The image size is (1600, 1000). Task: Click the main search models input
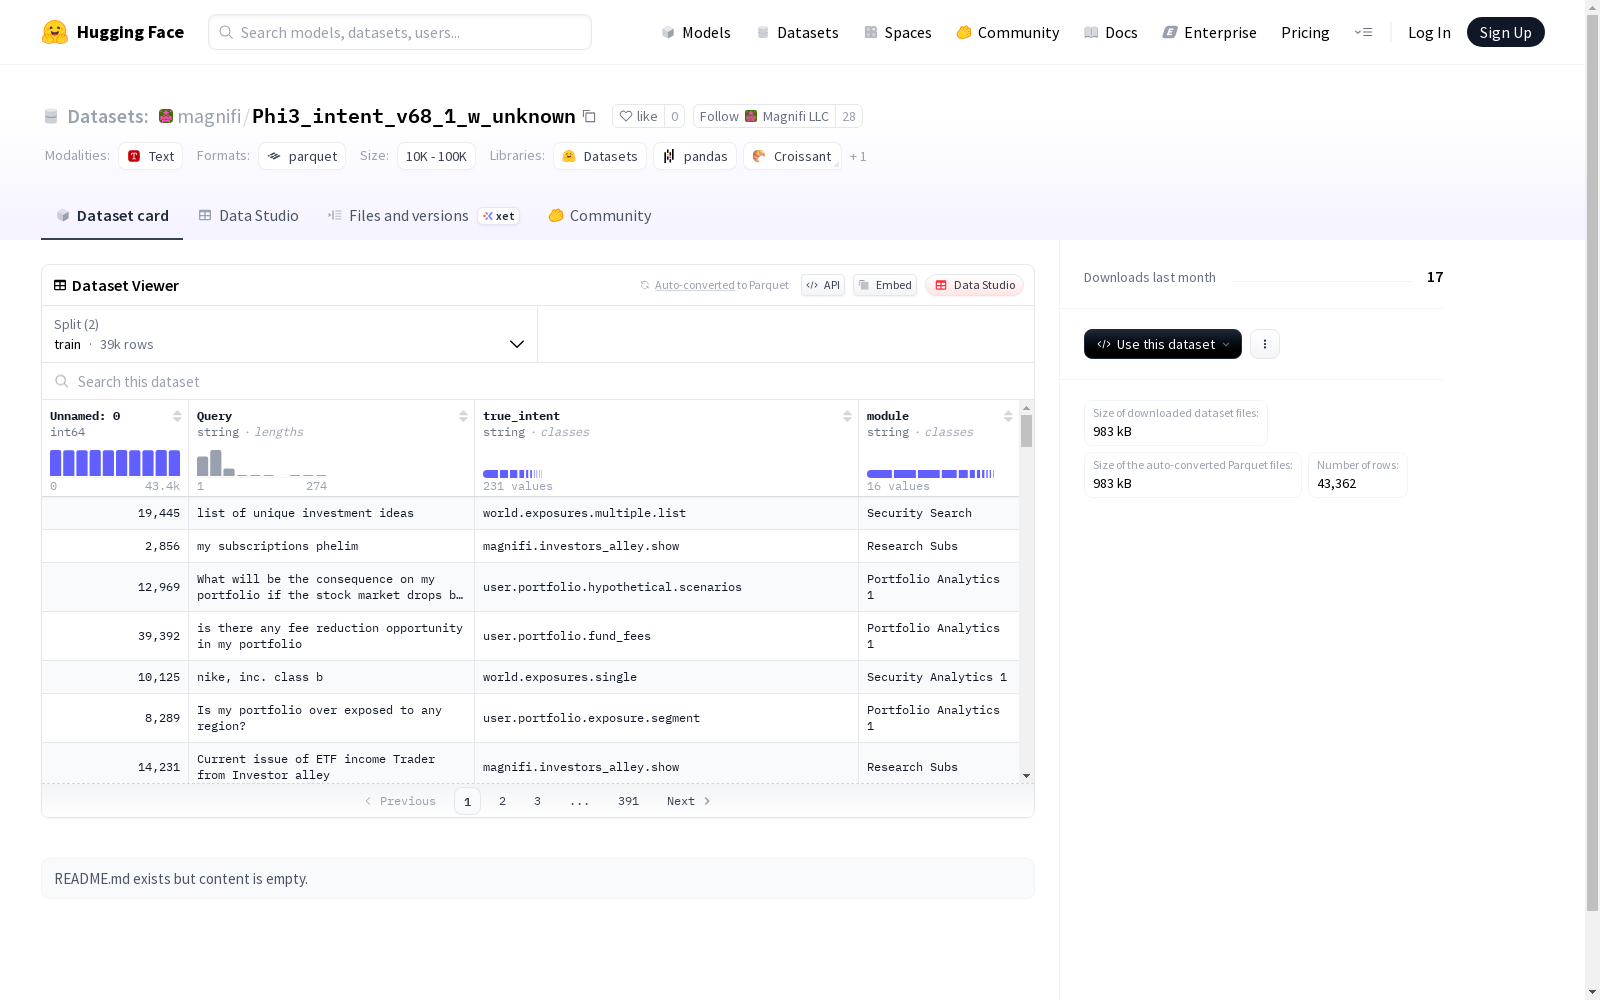point(400,32)
